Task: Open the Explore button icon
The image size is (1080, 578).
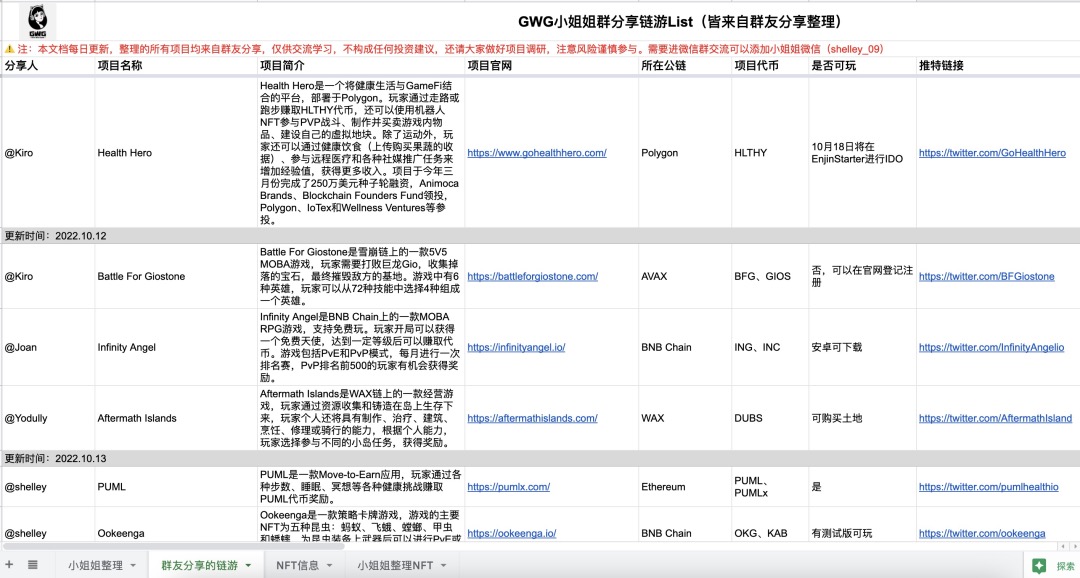Action: tap(1039, 566)
